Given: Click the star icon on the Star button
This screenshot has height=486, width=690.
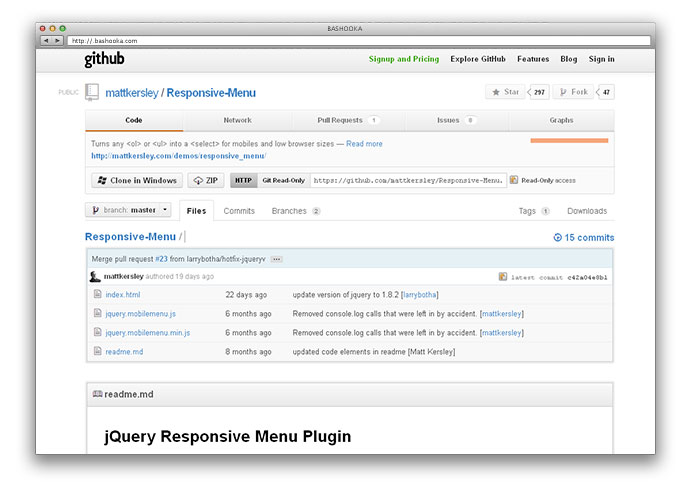Looking at the screenshot, I should pos(496,92).
